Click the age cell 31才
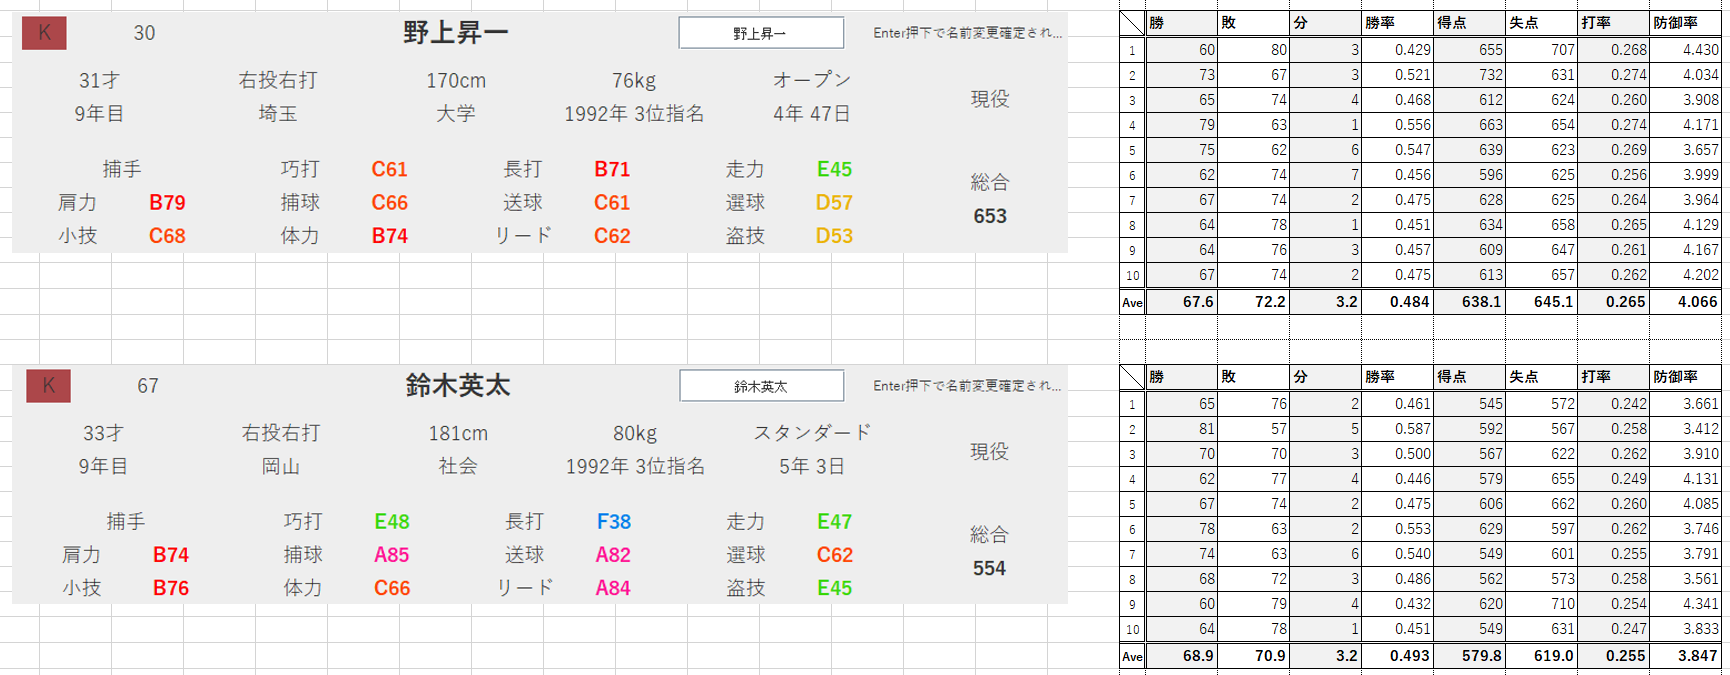This screenshot has width=1730, height=675. [x=99, y=80]
